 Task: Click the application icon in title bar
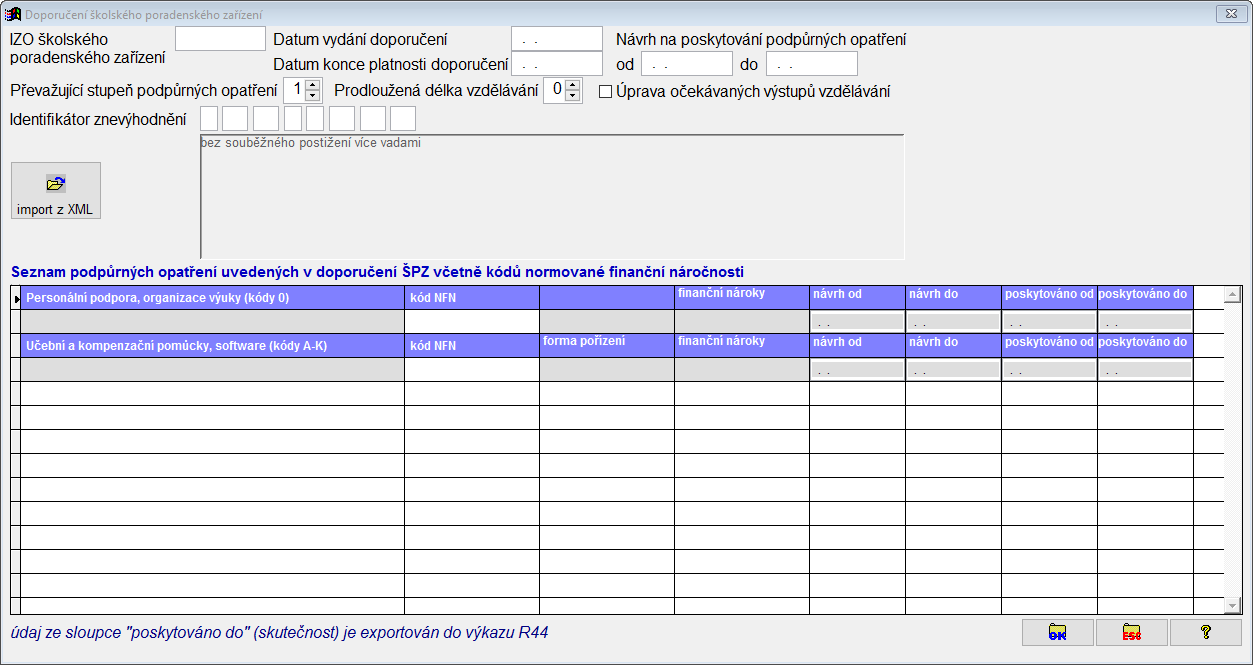click(x=13, y=14)
